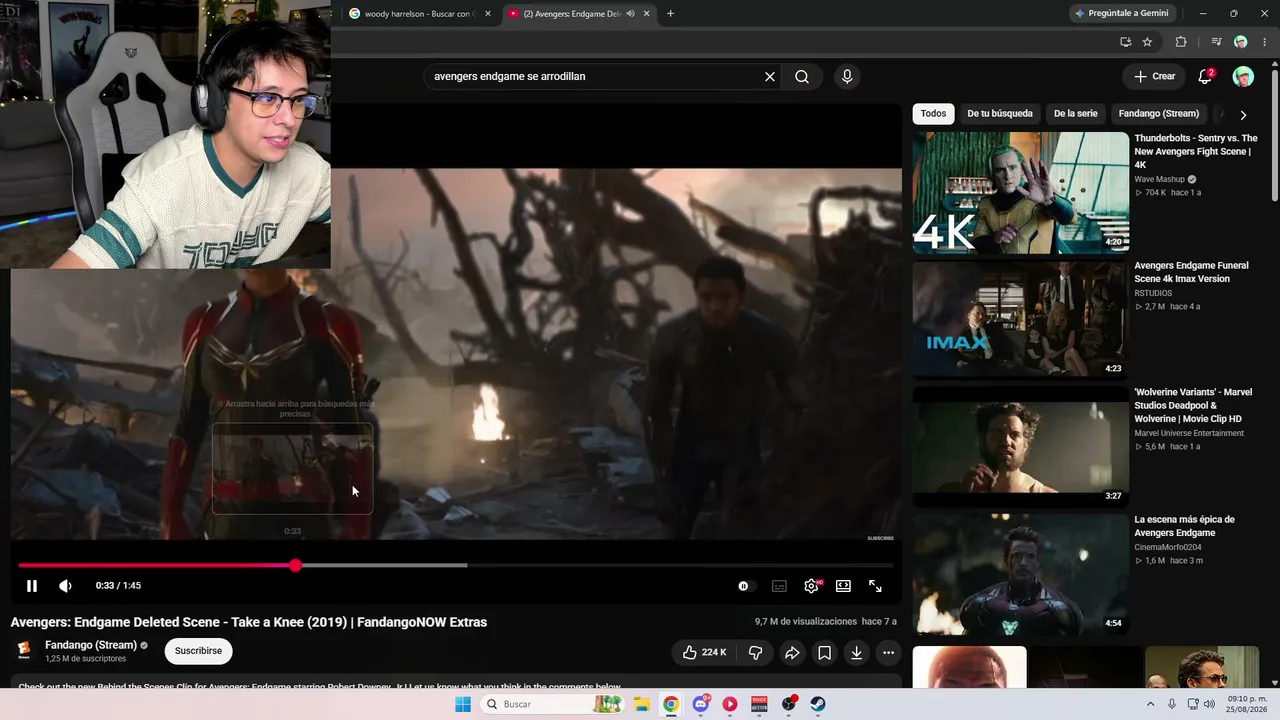Open the YouTube account avatar menu

(x=1243, y=77)
